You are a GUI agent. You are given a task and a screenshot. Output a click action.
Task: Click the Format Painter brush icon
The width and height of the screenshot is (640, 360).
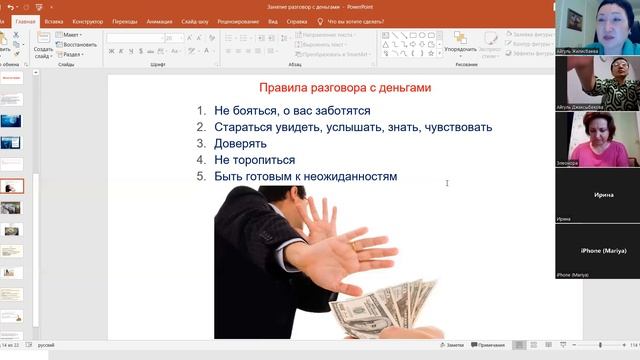click(x=16, y=54)
